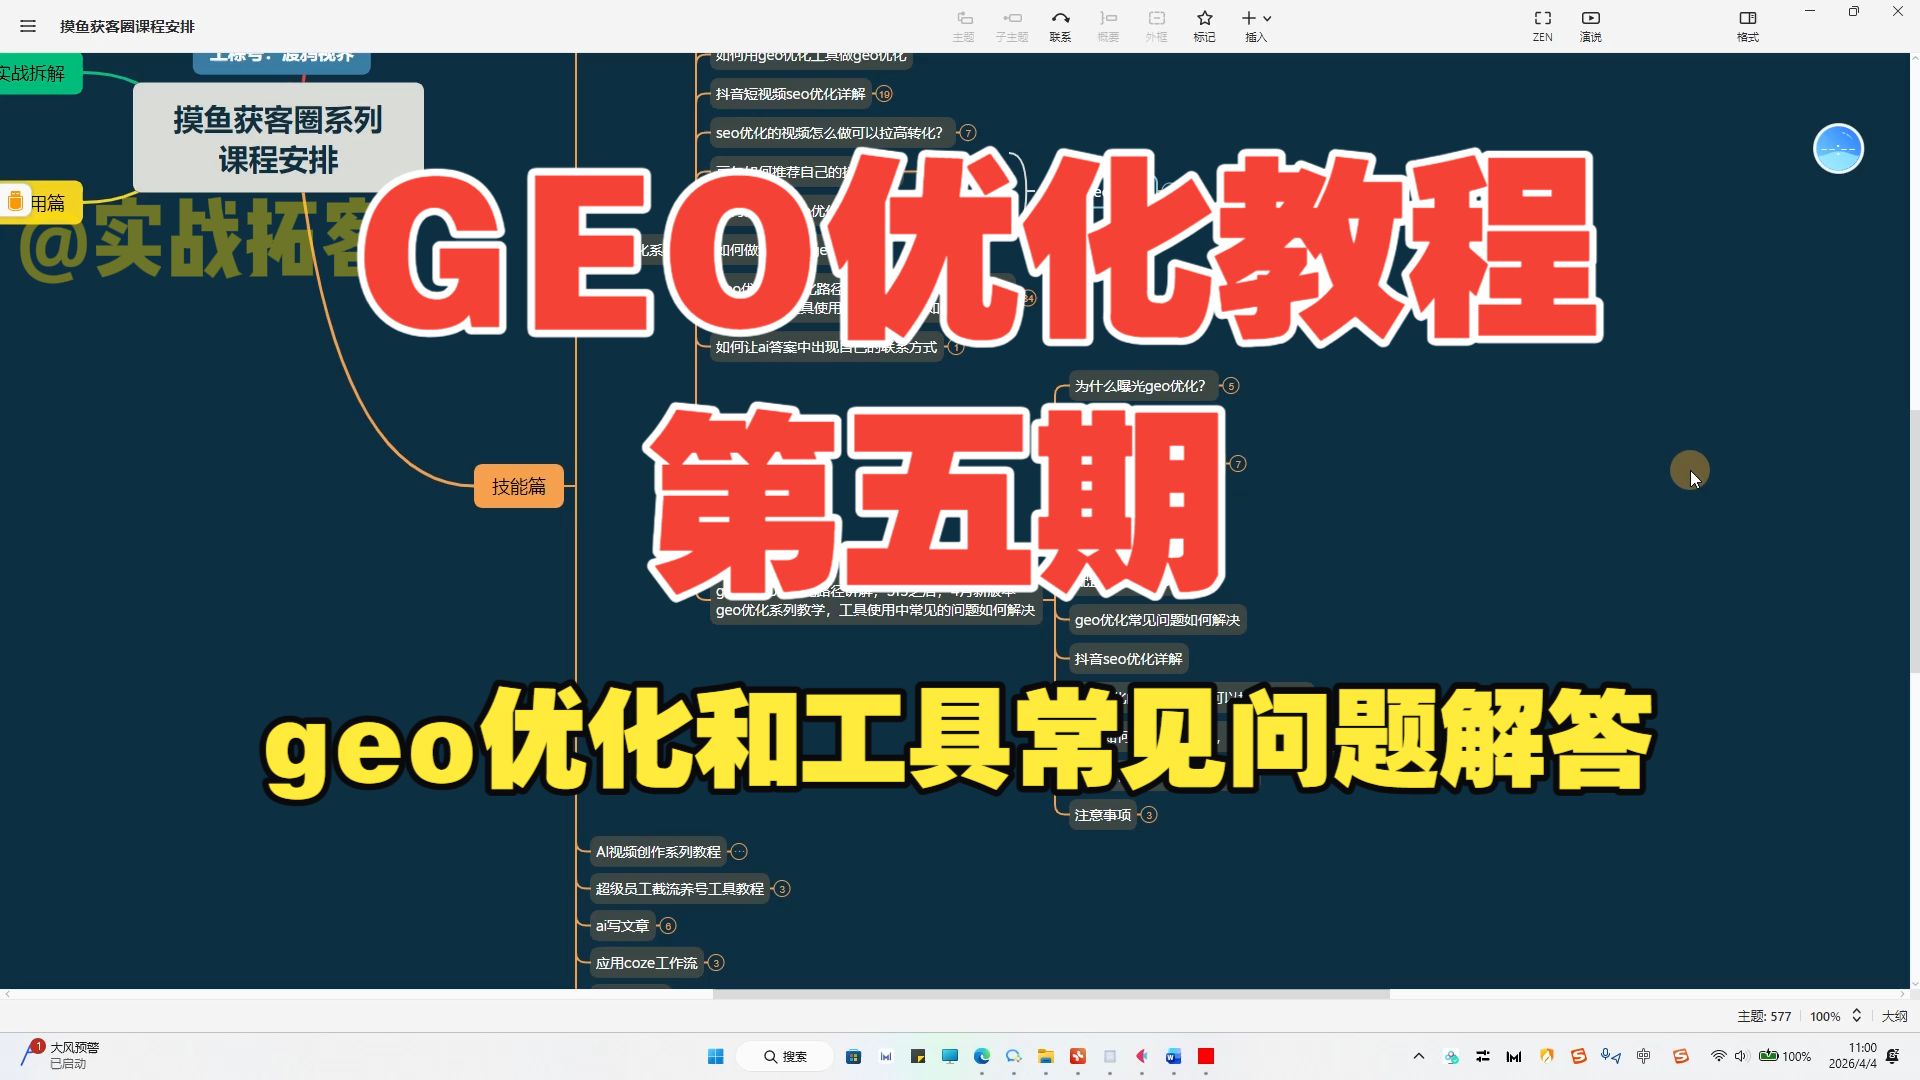Select the 技能篇 branch node
The image size is (1920, 1080).
tap(519, 486)
